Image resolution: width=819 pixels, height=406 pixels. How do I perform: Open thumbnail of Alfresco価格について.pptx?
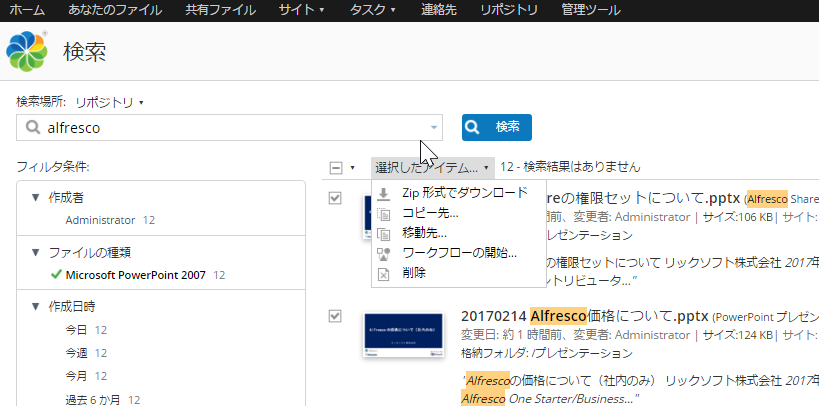click(x=403, y=334)
